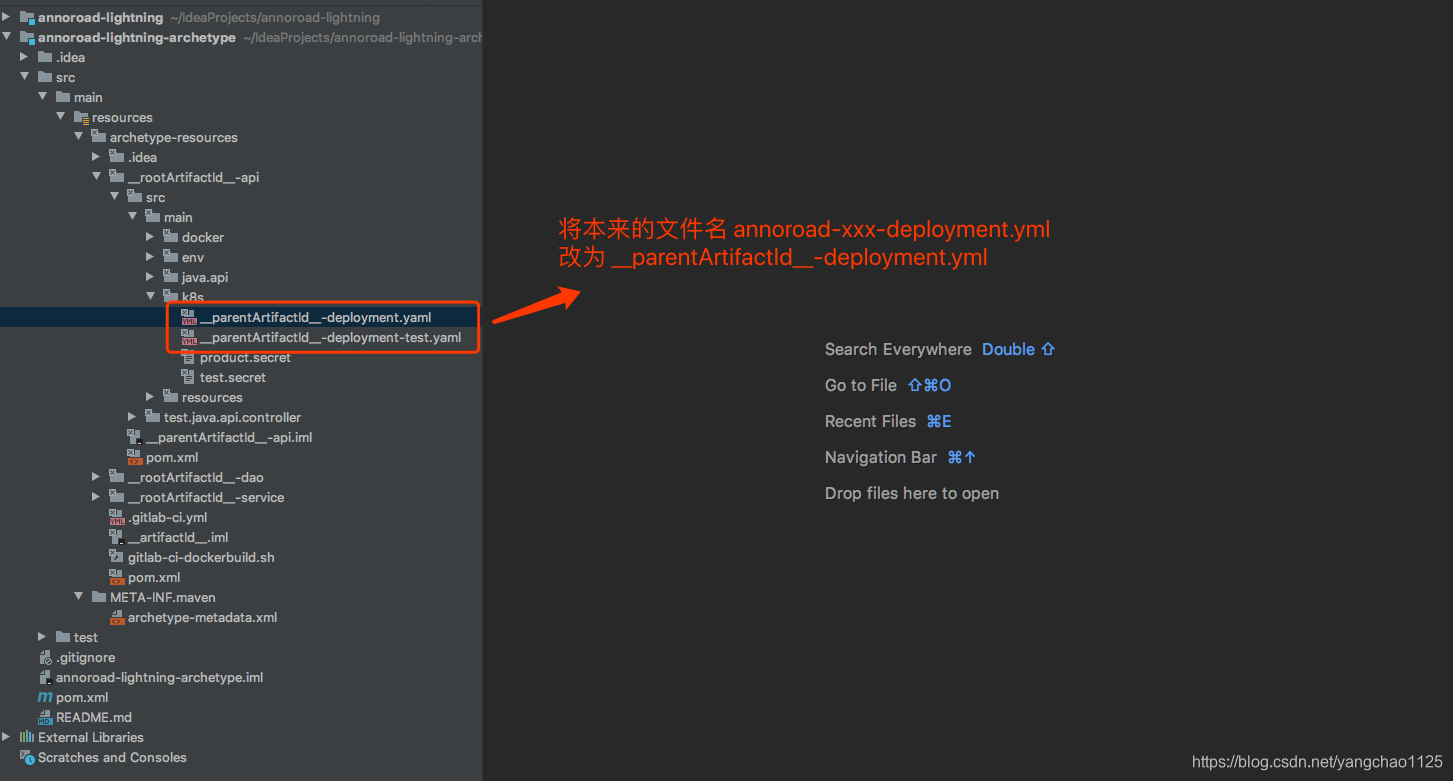The width and height of the screenshot is (1453, 781).
Task: Click the YML icon of __parentArtifactId__-deployment-test.yaml
Action: point(189,337)
